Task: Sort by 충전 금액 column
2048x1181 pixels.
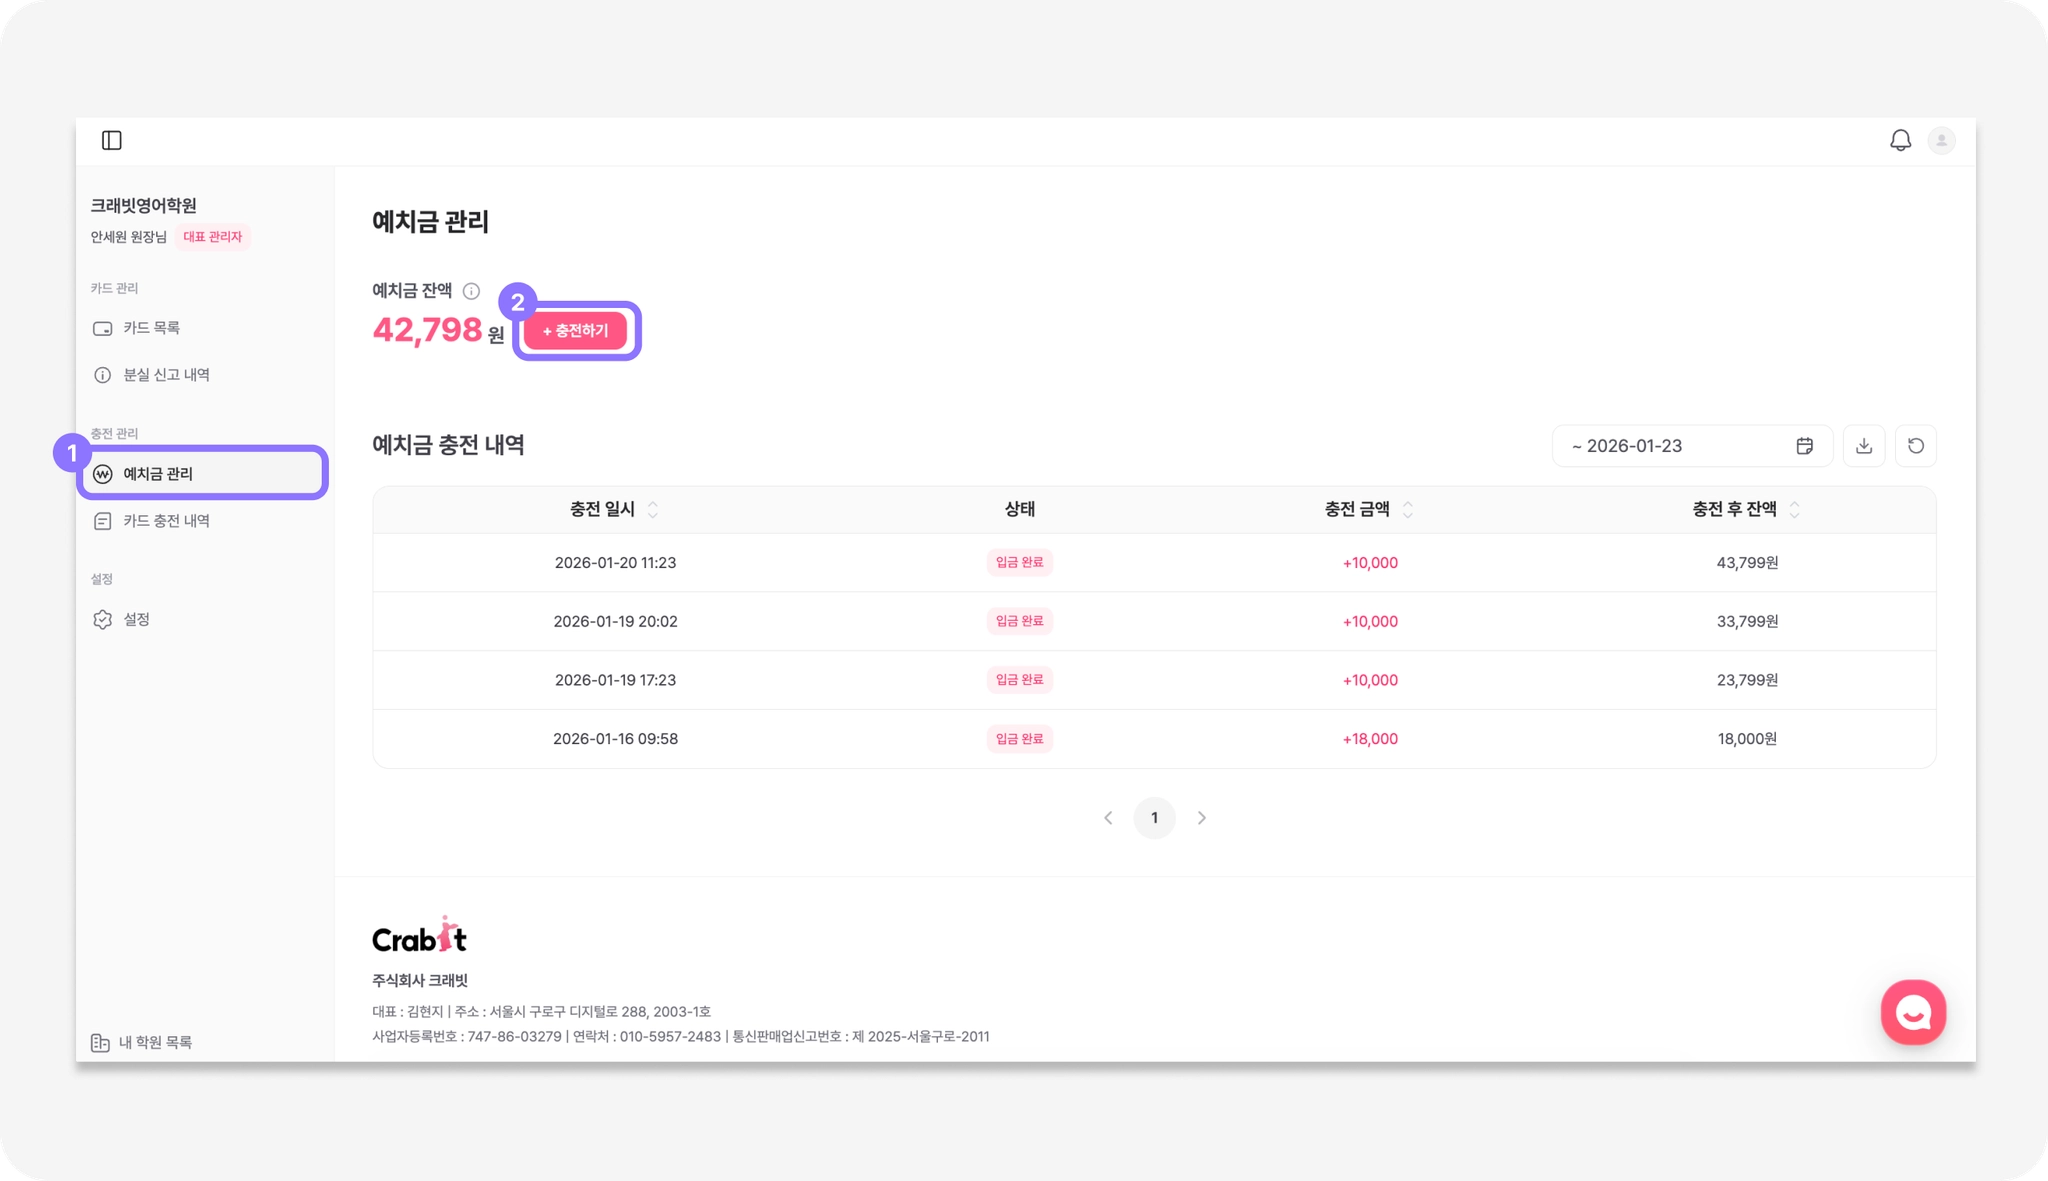Action: 1408,510
